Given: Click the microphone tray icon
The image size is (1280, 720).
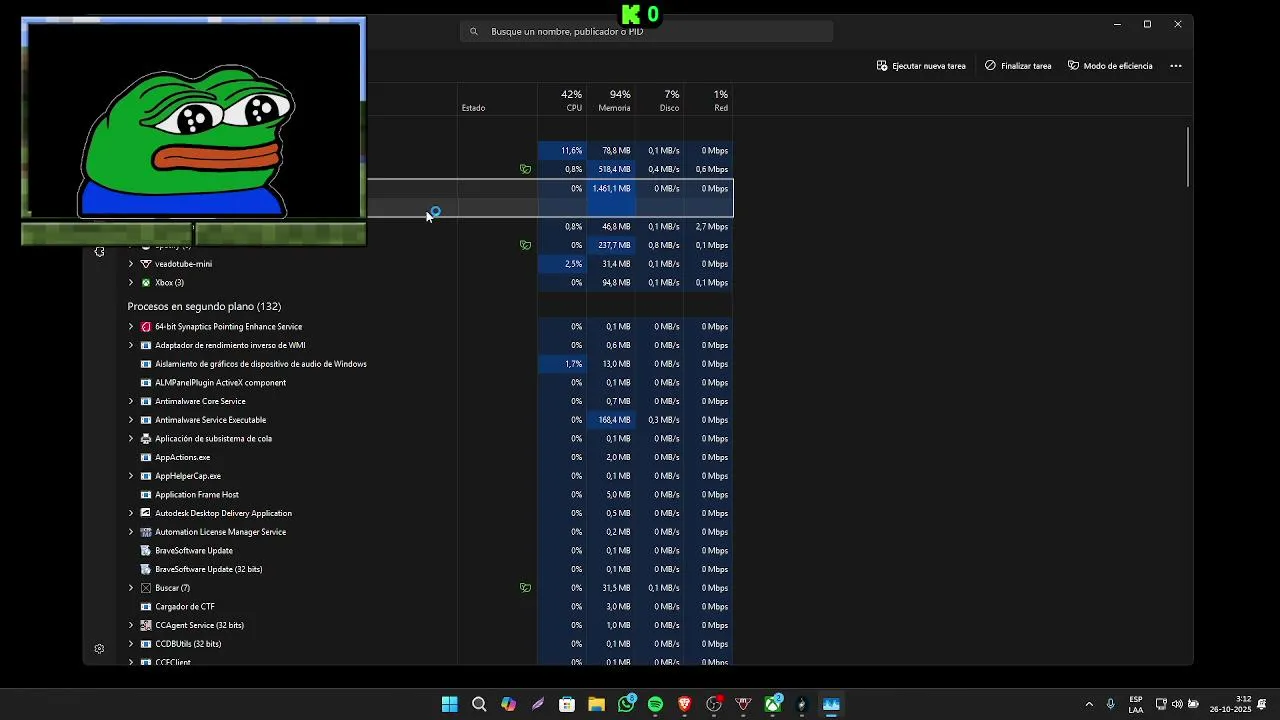Looking at the screenshot, I should 1111,704.
